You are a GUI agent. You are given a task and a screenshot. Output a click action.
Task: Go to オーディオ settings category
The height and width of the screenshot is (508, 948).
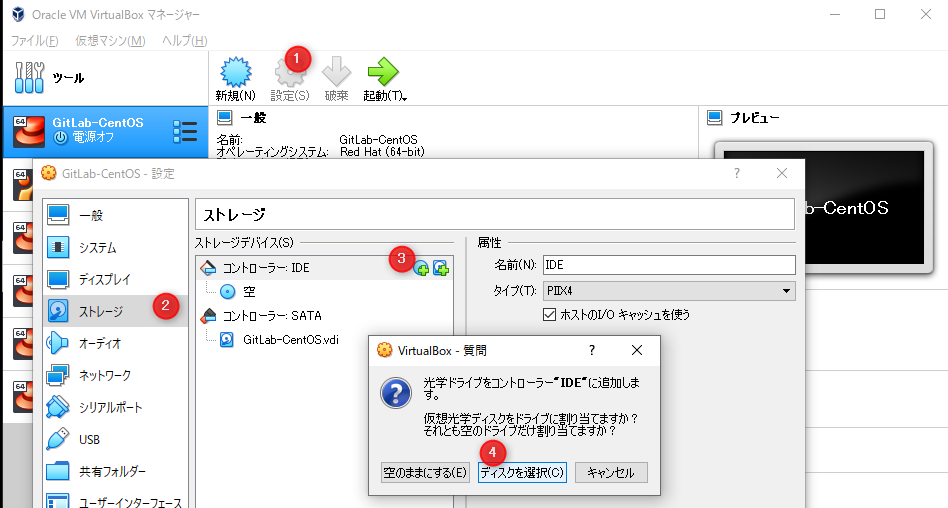point(115,344)
